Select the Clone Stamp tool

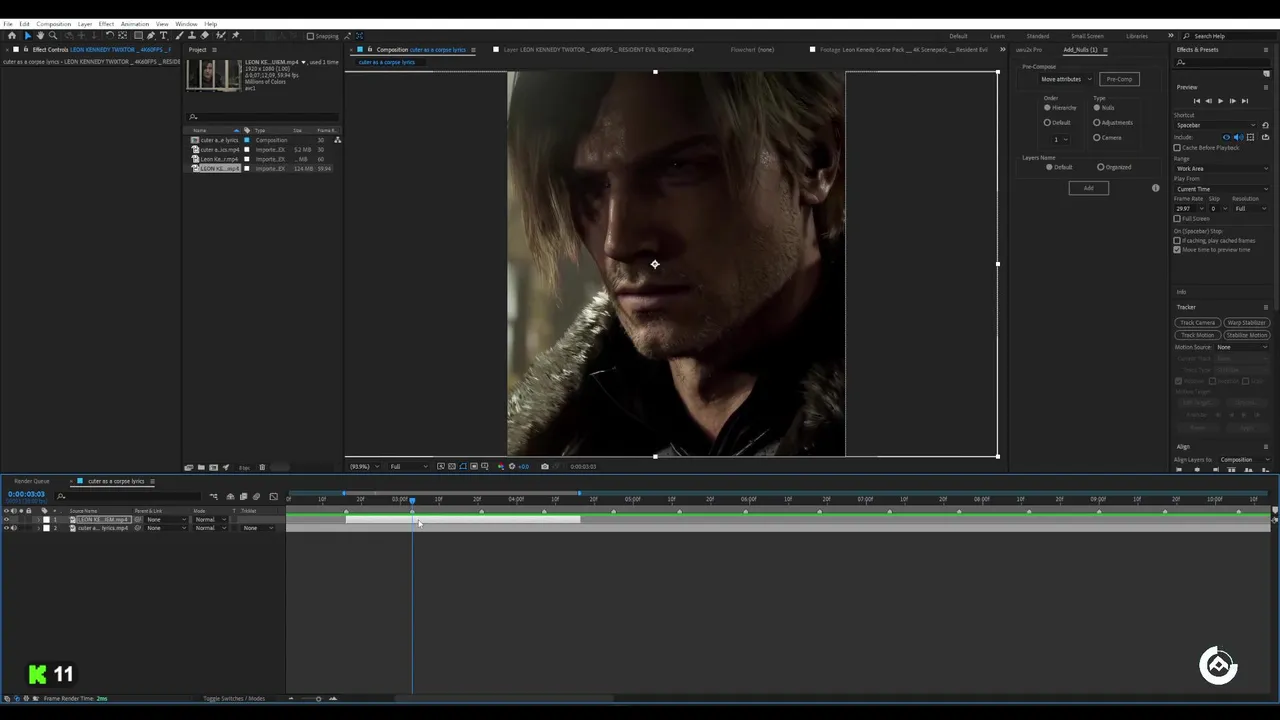[x=192, y=36]
